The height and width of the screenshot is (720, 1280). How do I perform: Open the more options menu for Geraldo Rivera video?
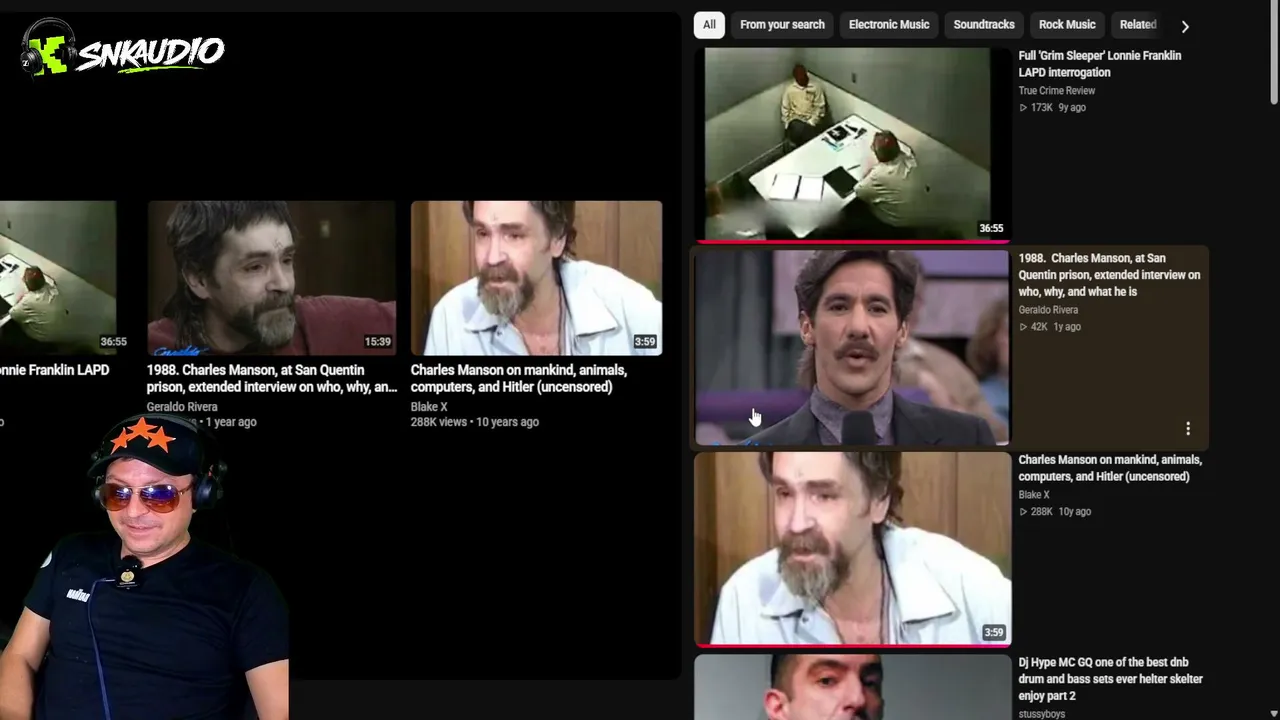[x=1188, y=428]
